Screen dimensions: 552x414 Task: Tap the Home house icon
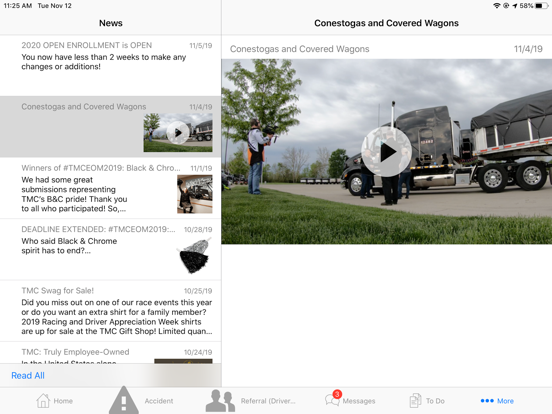43,401
